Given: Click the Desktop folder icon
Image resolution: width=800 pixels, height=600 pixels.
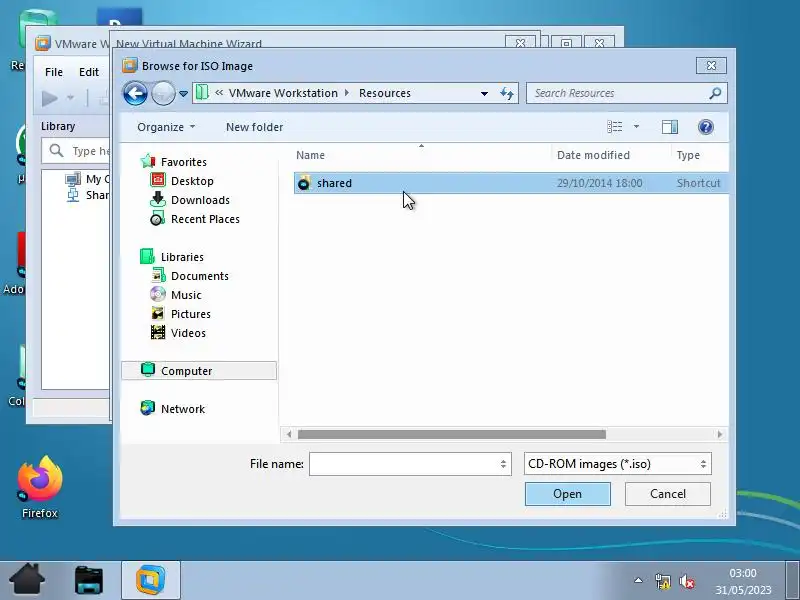Looking at the screenshot, I should click(158, 180).
